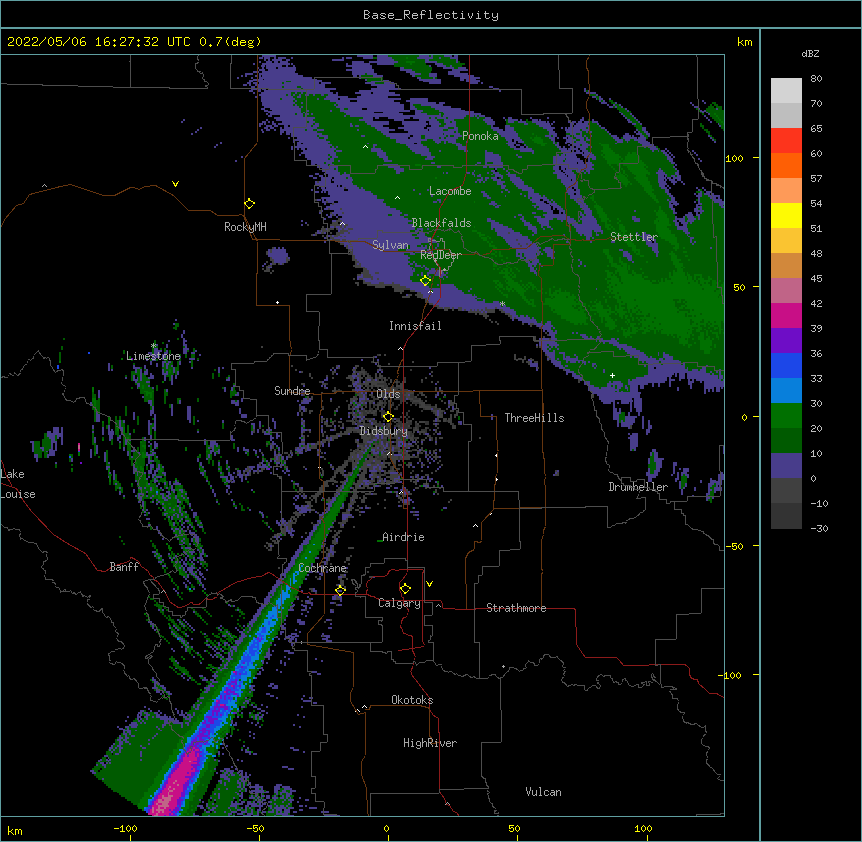Pick the slate-violet swatch between 10 and 0

pos(786,466)
